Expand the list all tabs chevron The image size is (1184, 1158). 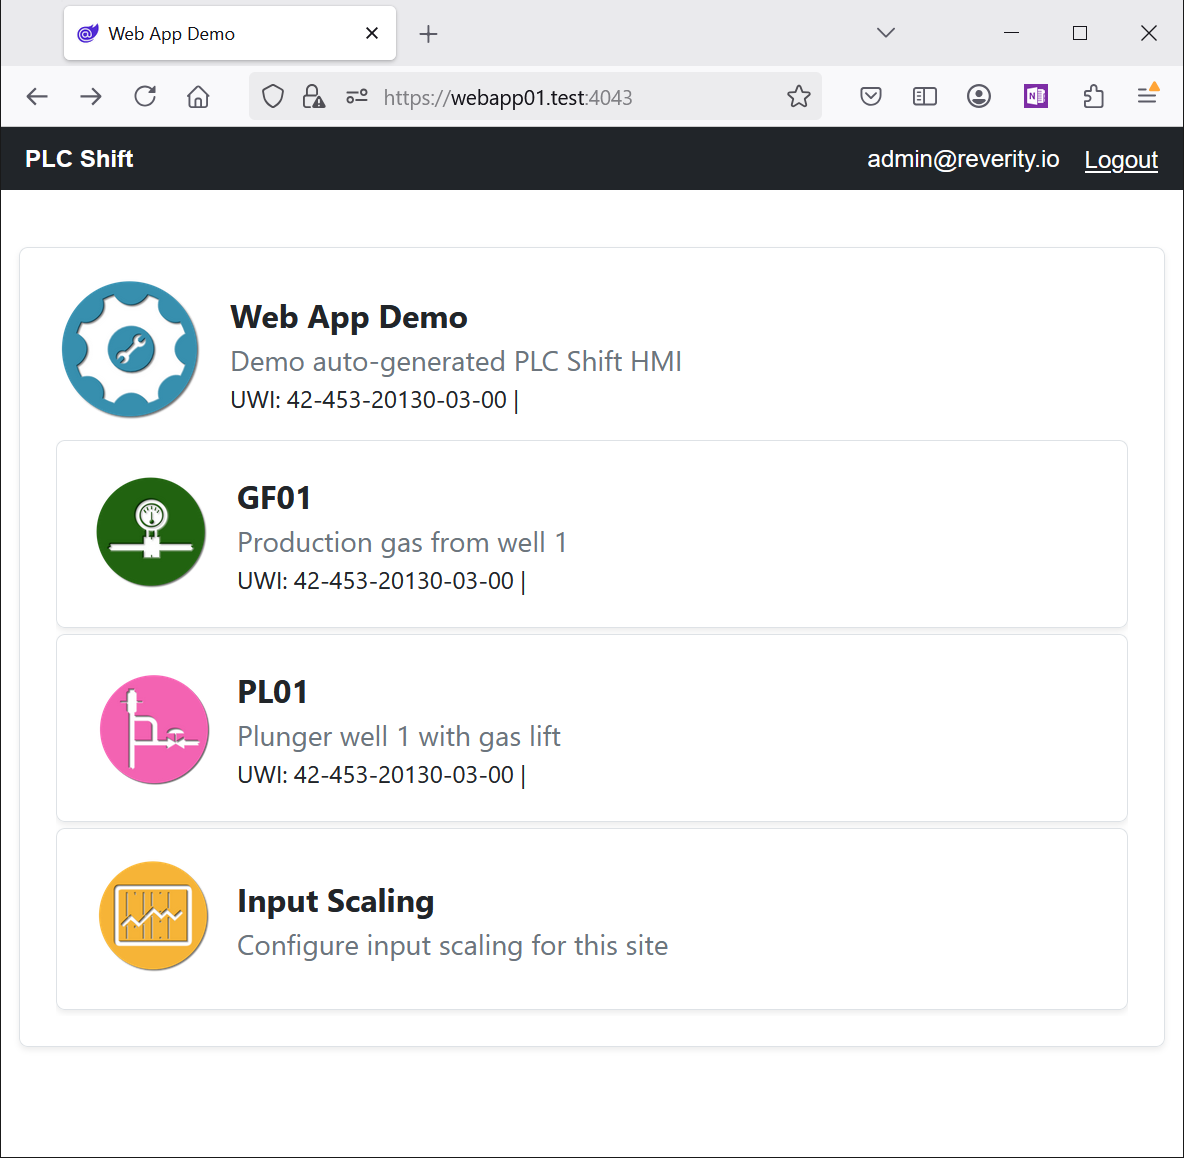(885, 33)
